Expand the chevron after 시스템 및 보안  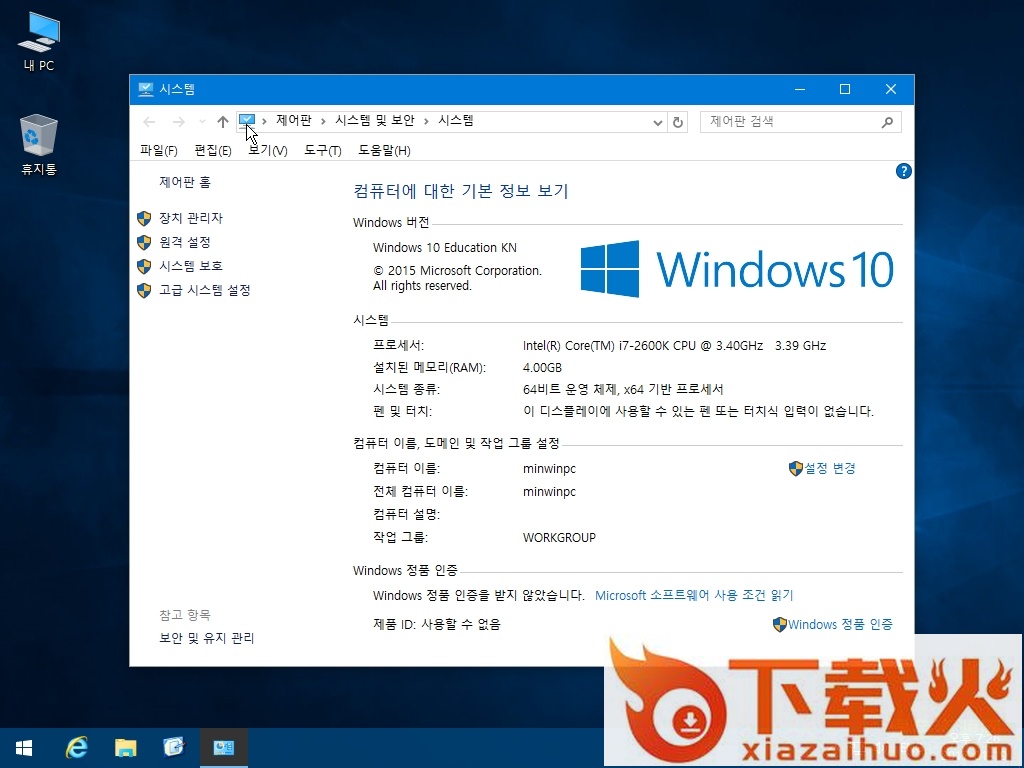point(426,121)
